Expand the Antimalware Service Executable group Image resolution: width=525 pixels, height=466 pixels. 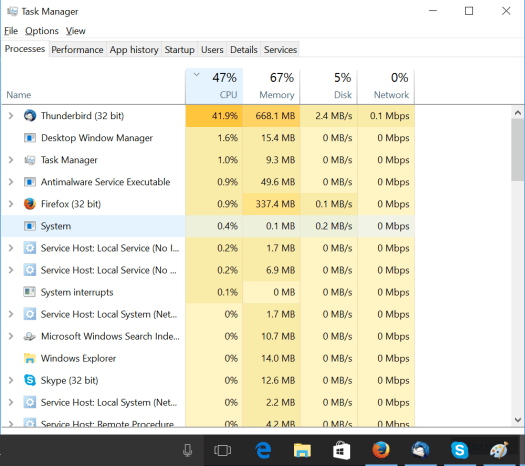(11, 182)
